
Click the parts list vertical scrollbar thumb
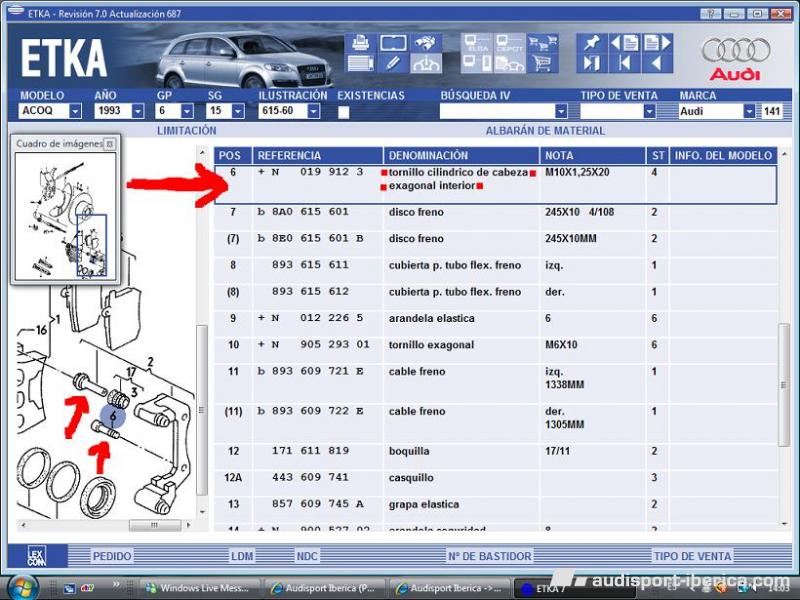pos(783,385)
